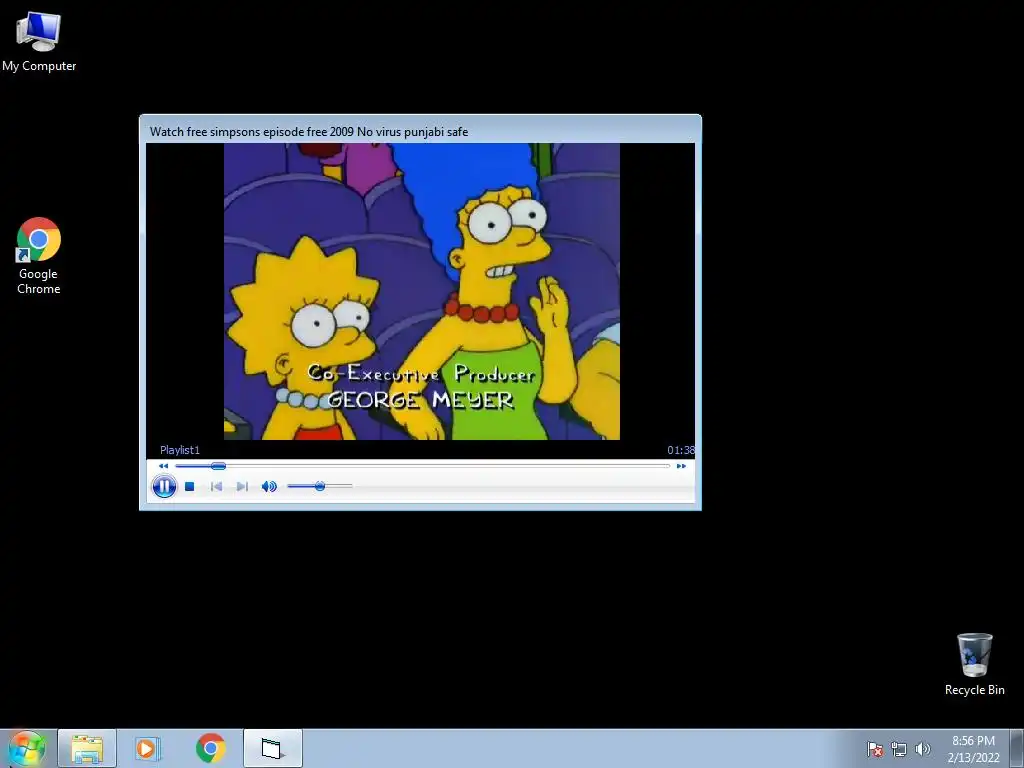Stop playback with the square stop button
1024x768 pixels.
click(189, 487)
